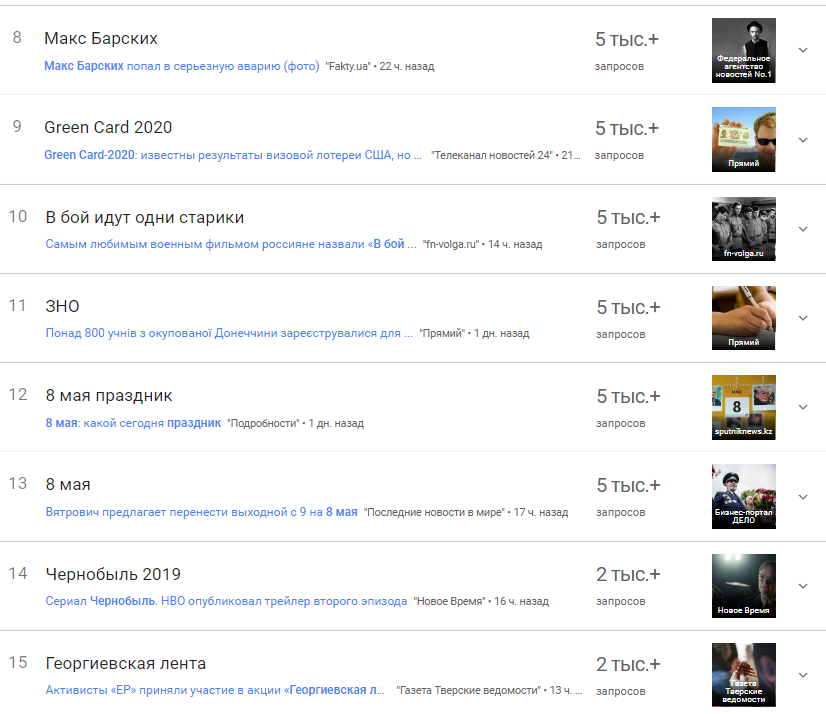Expand the Макс Барских trend row chevron
Screen dimensions: 826x714
pos(802,50)
